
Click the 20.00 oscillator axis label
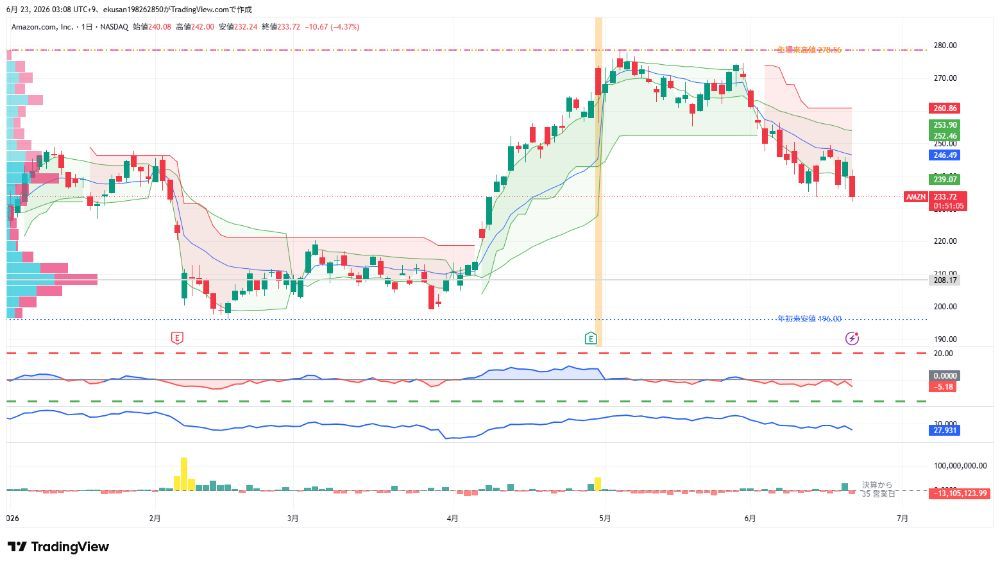[943, 354]
